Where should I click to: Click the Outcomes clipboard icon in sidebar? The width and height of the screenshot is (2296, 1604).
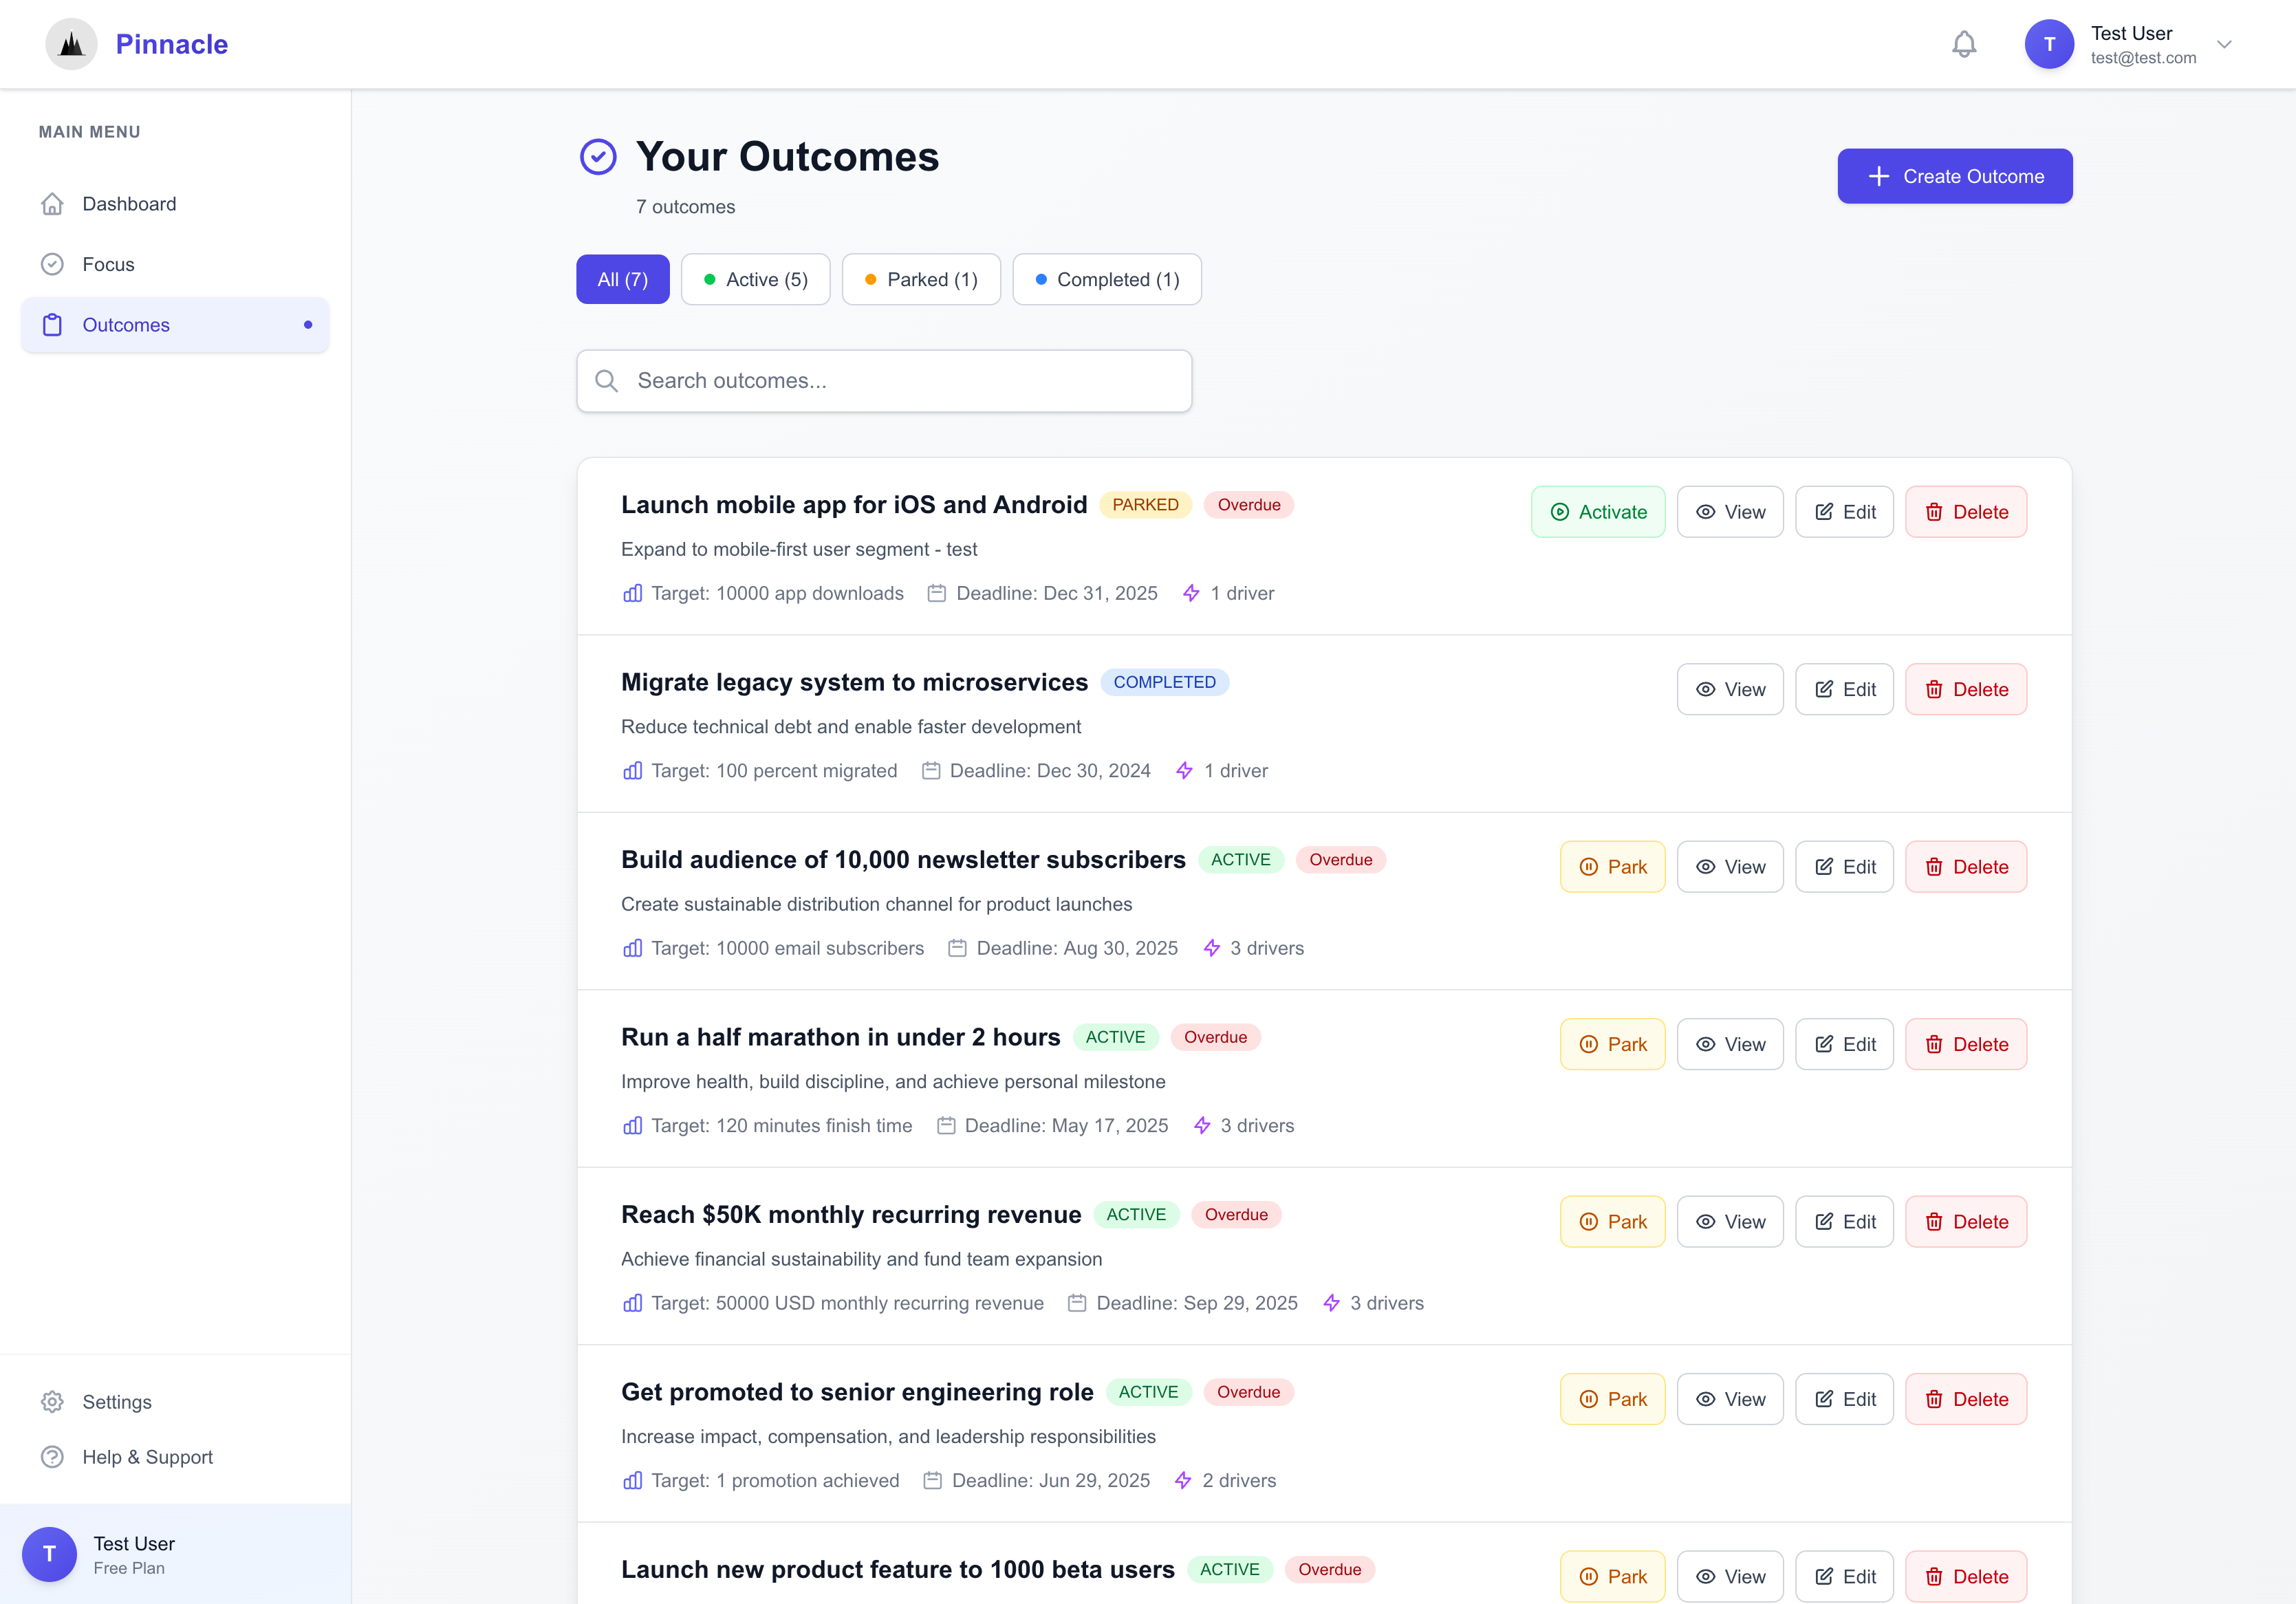coord(53,324)
